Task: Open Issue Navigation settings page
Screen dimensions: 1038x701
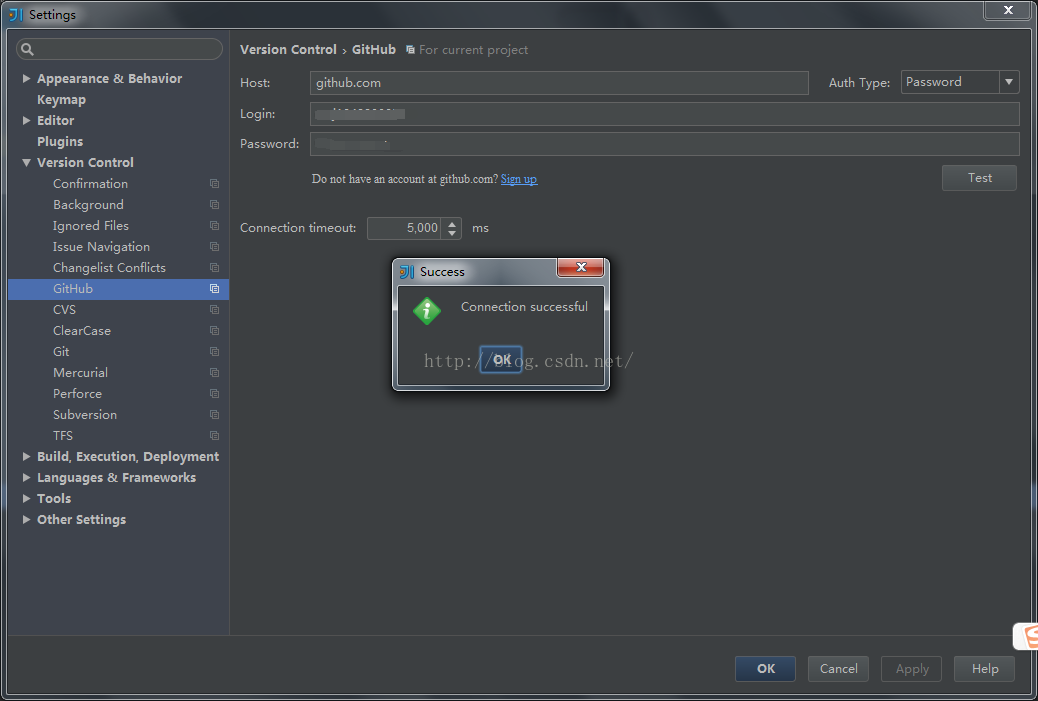Action: [x=101, y=246]
